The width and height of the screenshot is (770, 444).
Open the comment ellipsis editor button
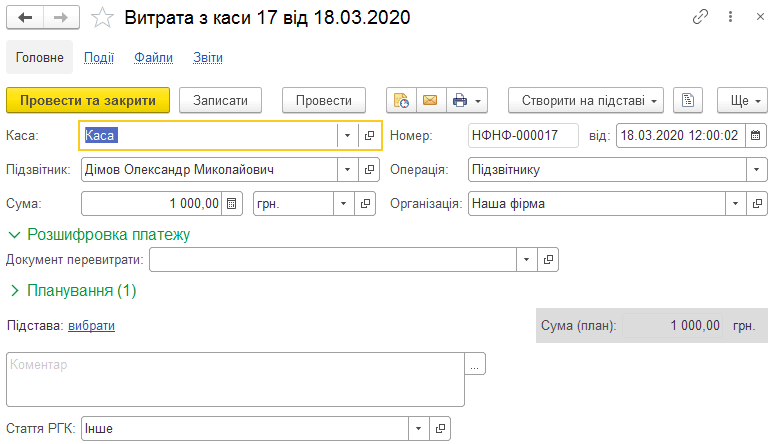(475, 364)
